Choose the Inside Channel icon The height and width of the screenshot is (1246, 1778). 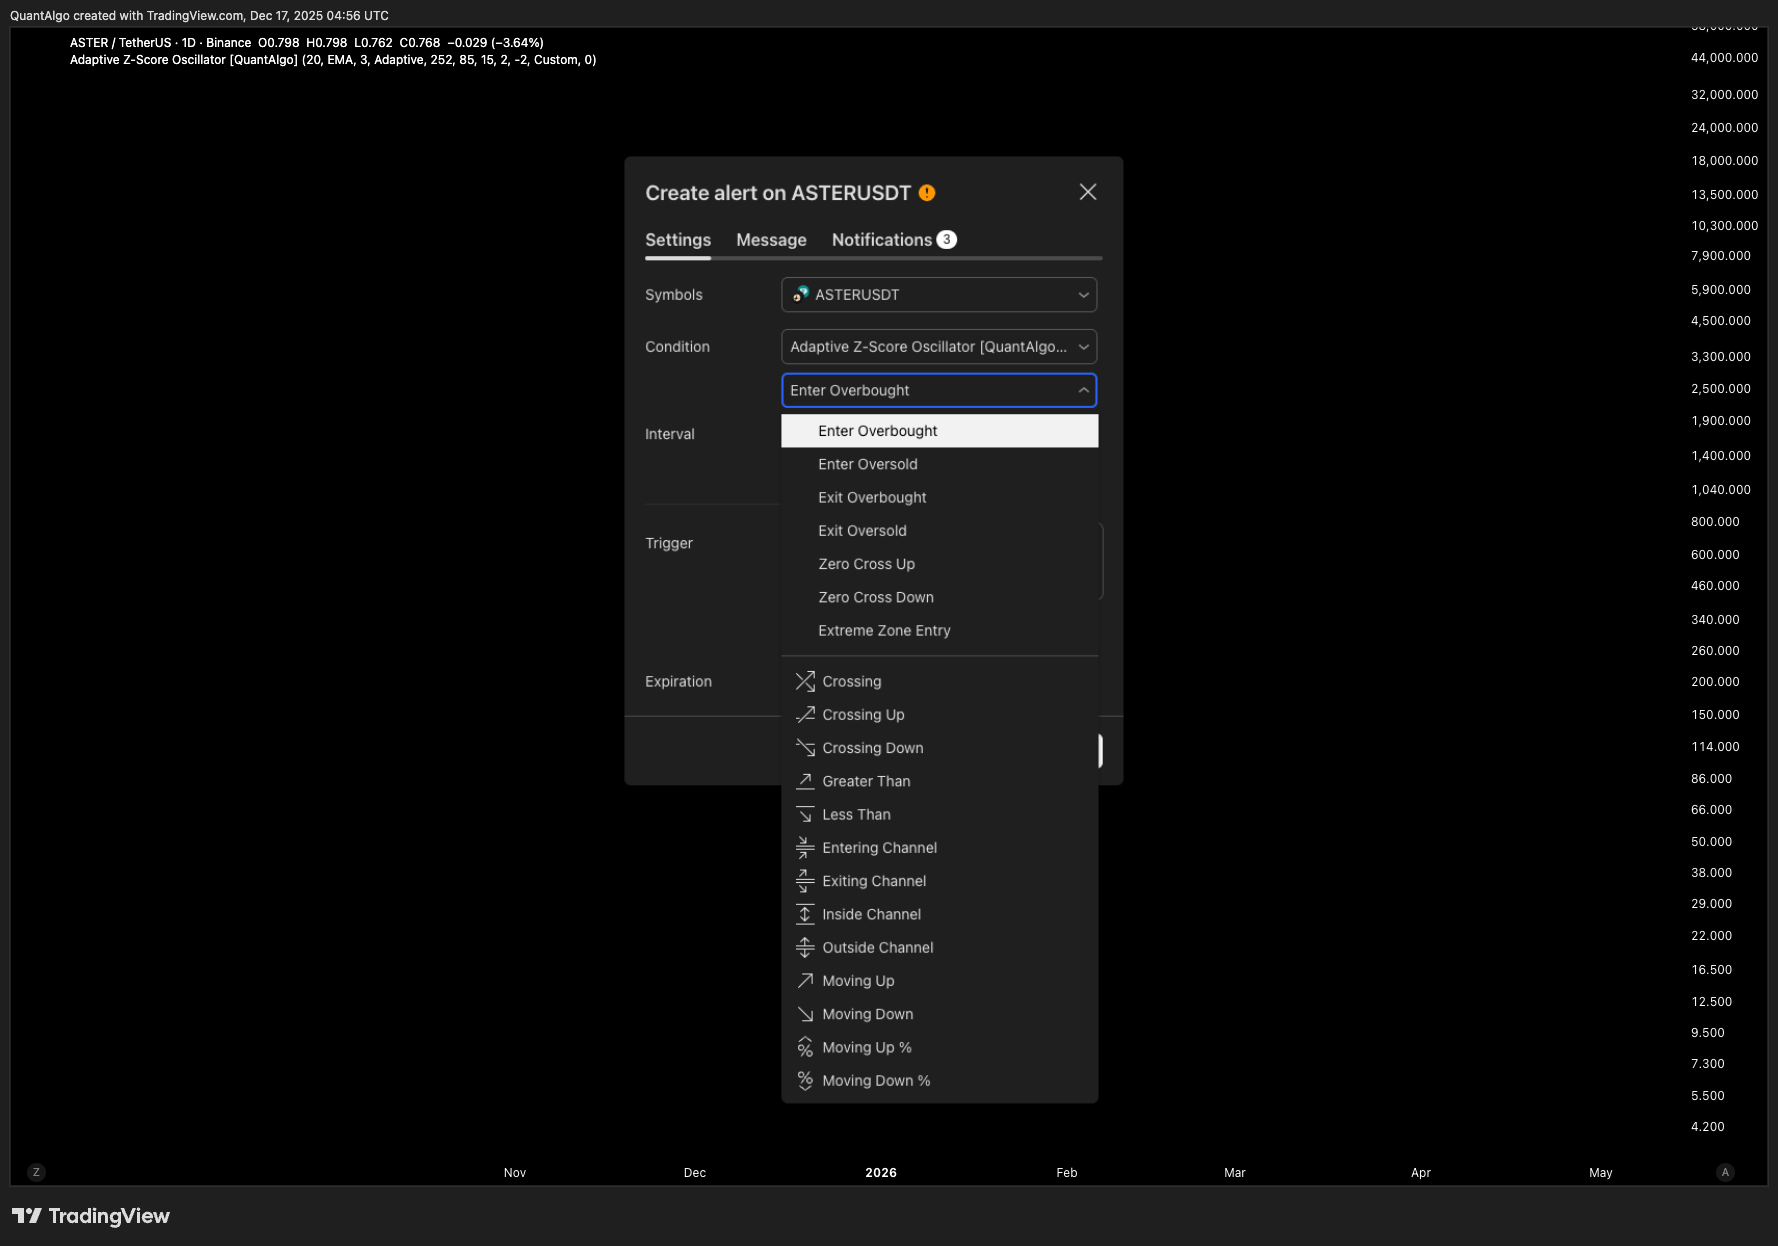click(x=805, y=914)
